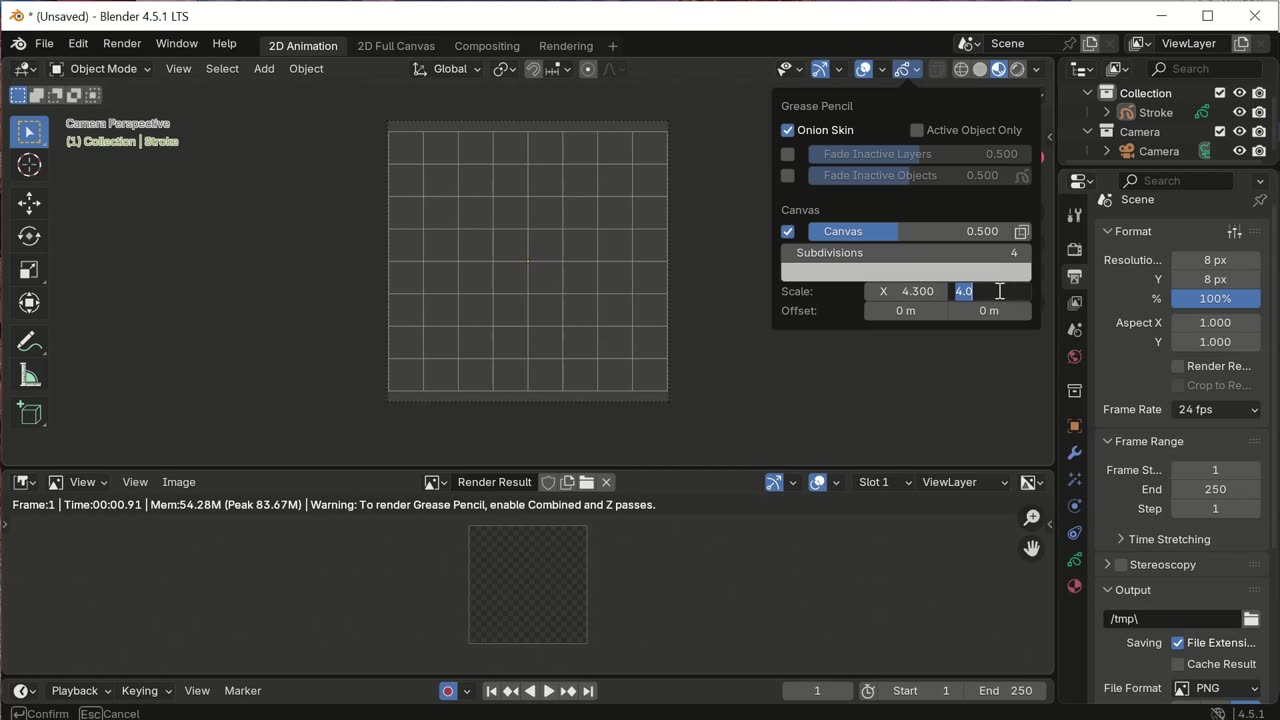Image resolution: width=1280 pixels, height=720 pixels.
Task: Click the Marker menu in timeline
Action: pyautogui.click(x=242, y=691)
